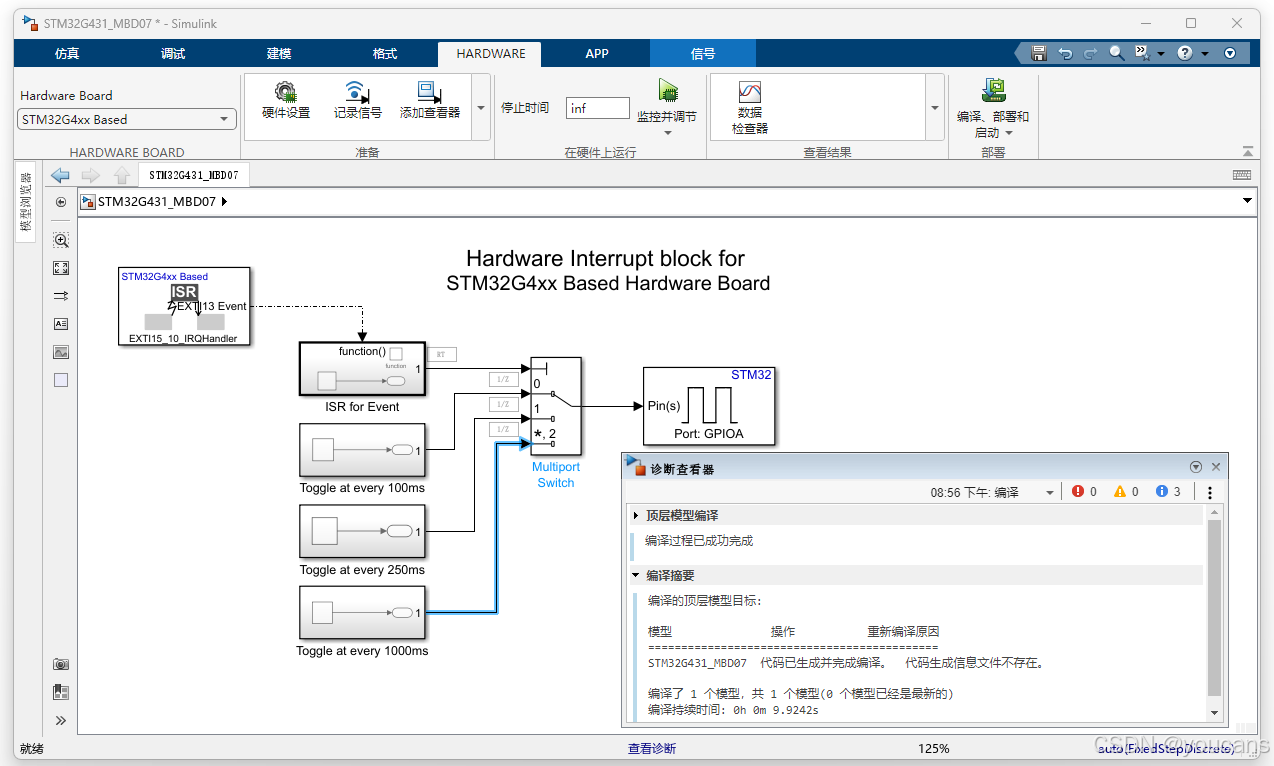This screenshot has width=1274, height=766.
Task: Collapse 顶层模型编译 section
Action: pyautogui.click(x=636, y=516)
